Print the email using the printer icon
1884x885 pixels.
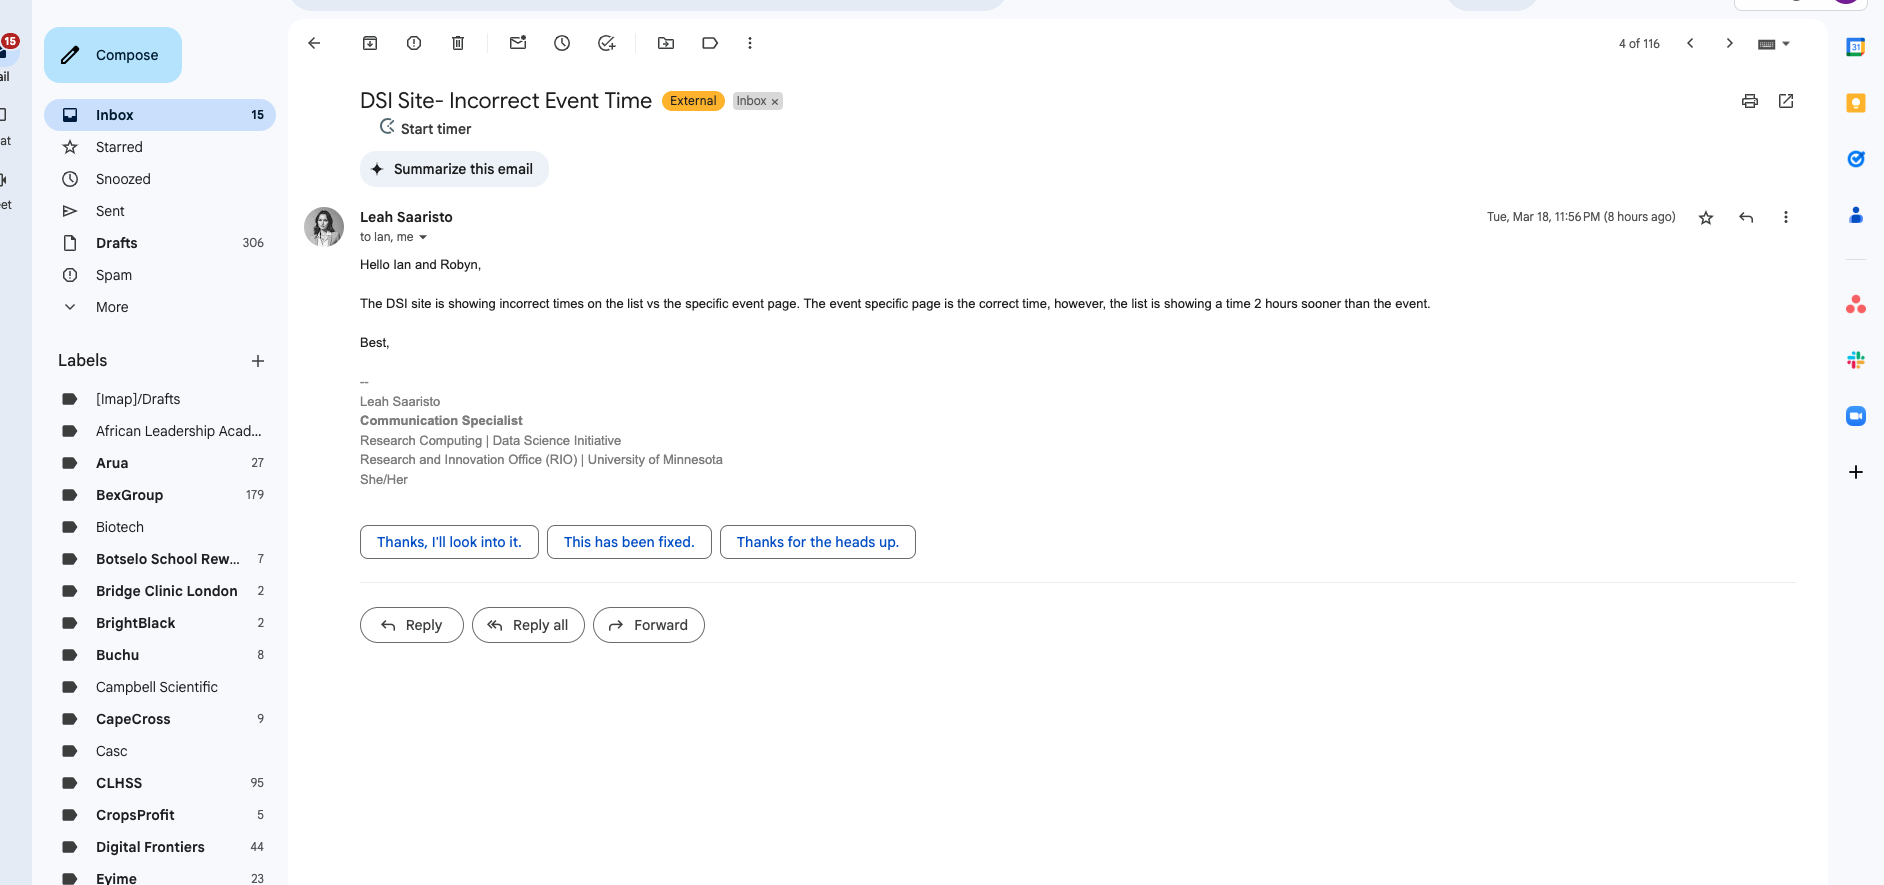[1750, 101]
